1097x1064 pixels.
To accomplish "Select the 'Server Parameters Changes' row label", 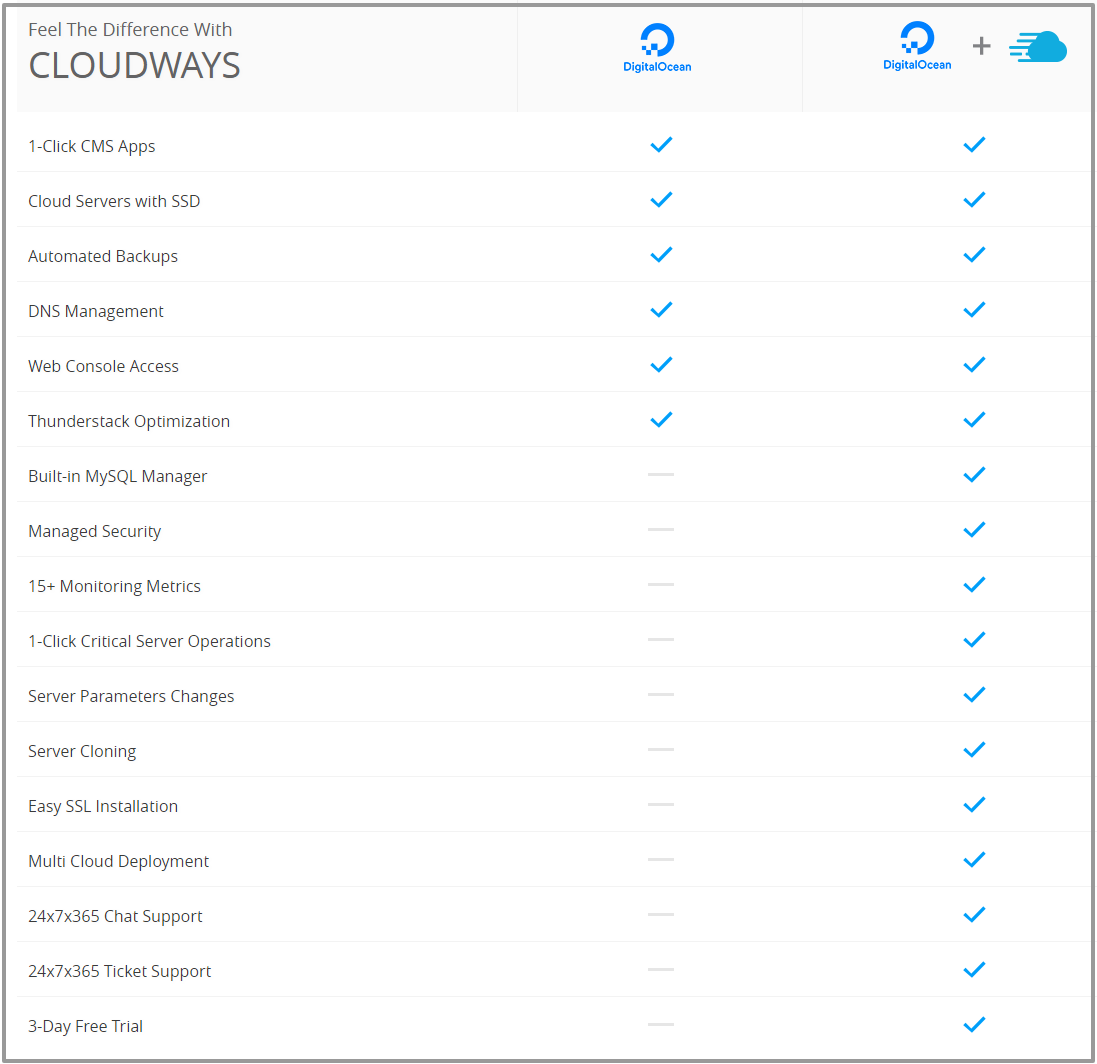I will coord(131,697).
